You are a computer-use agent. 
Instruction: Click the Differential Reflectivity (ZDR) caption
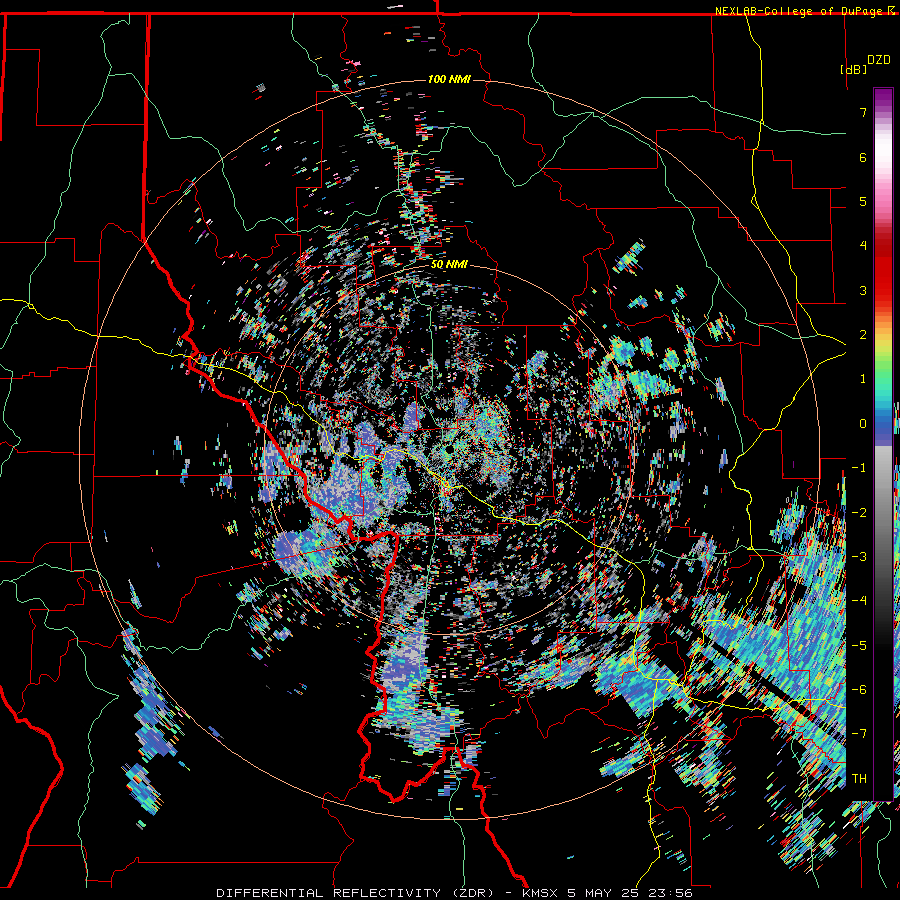[x=355, y=893]
